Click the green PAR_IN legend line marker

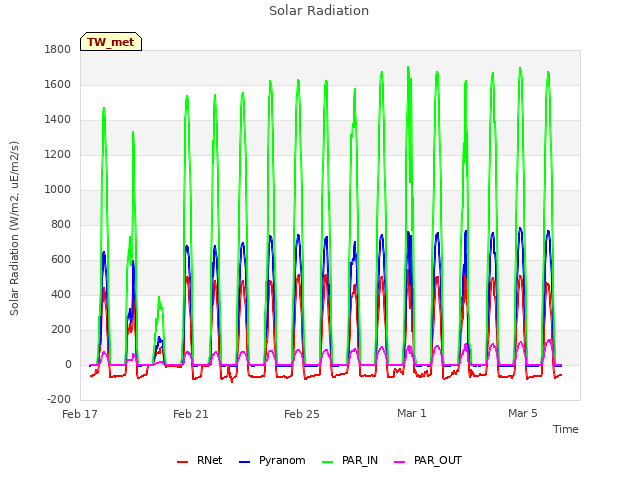(327, 462)
